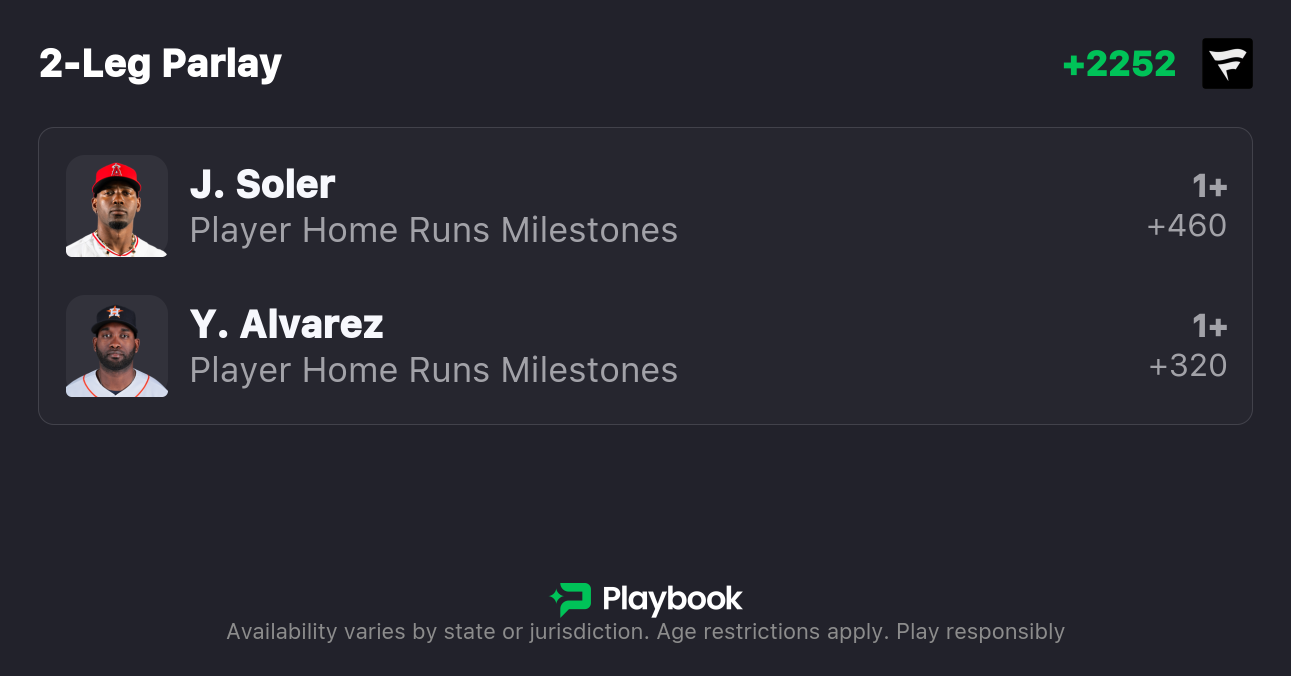Click the 1+ milestone for J. Soler

pos(1209,186)
